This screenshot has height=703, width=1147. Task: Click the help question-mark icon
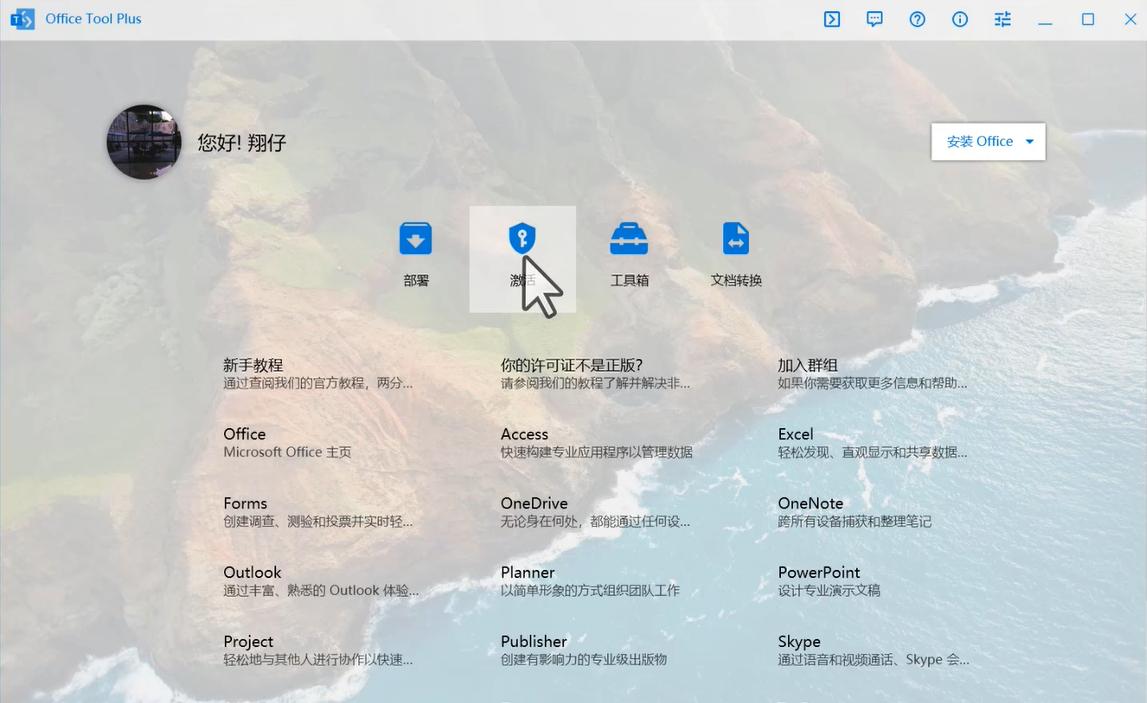click(x=917, y=19)
